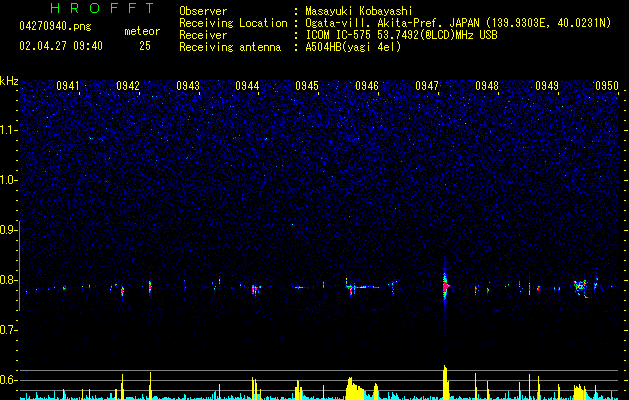The height and width of the screenshot is (400, 629).
Task: Click the 0950 time marker
Action: (607, 86)
